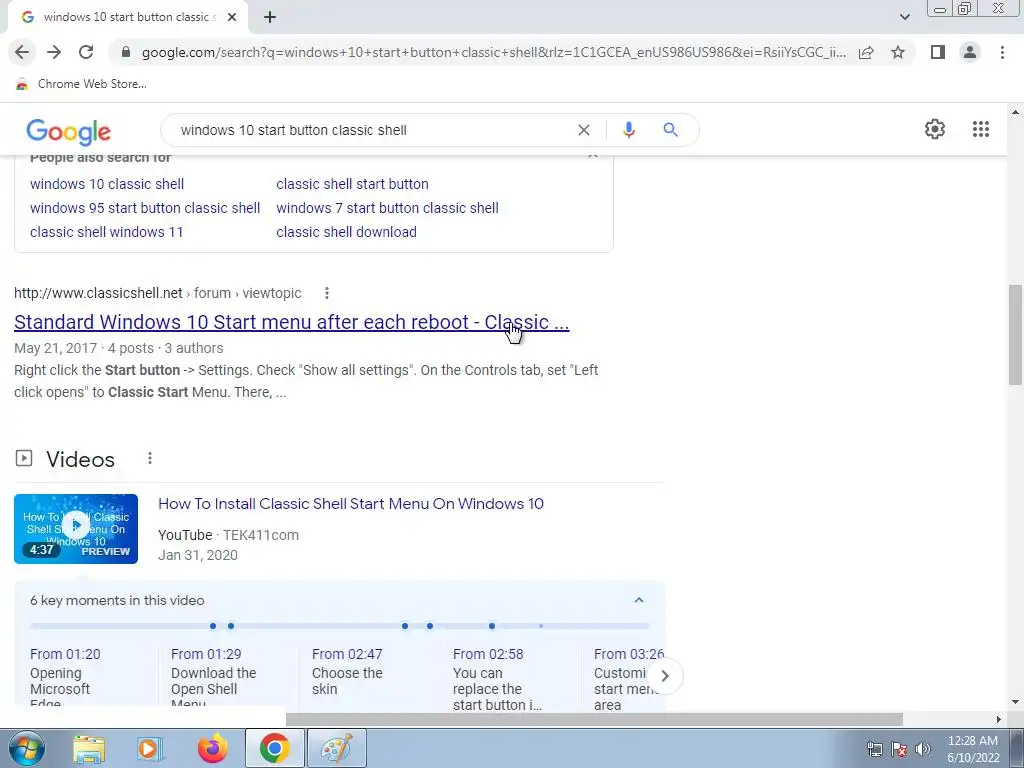Bookmark this page with the star icon

pyautogui.click(x=898, y=52)
